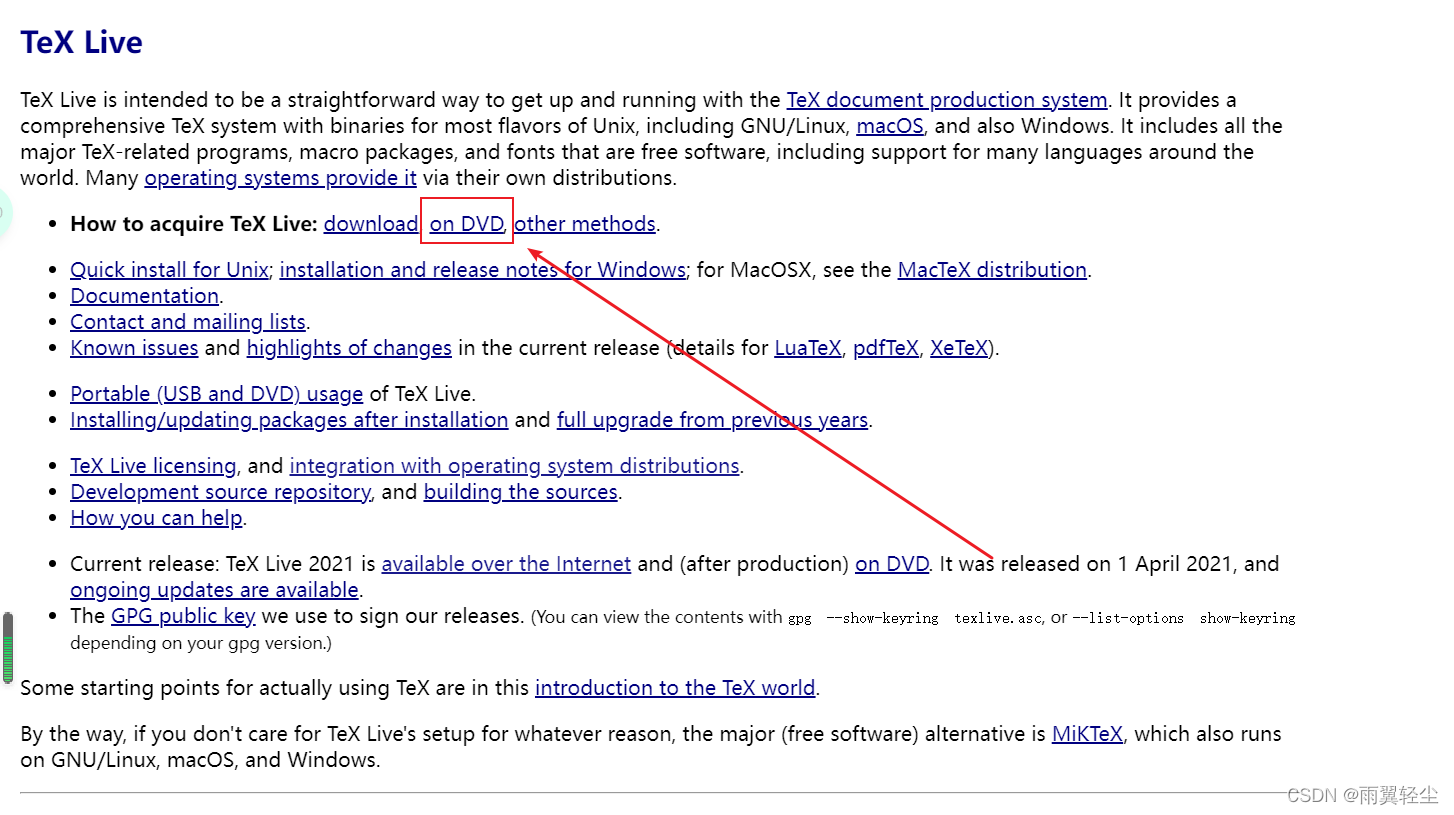Open Installing/updating packages after installation link

(x=289, y=420)
